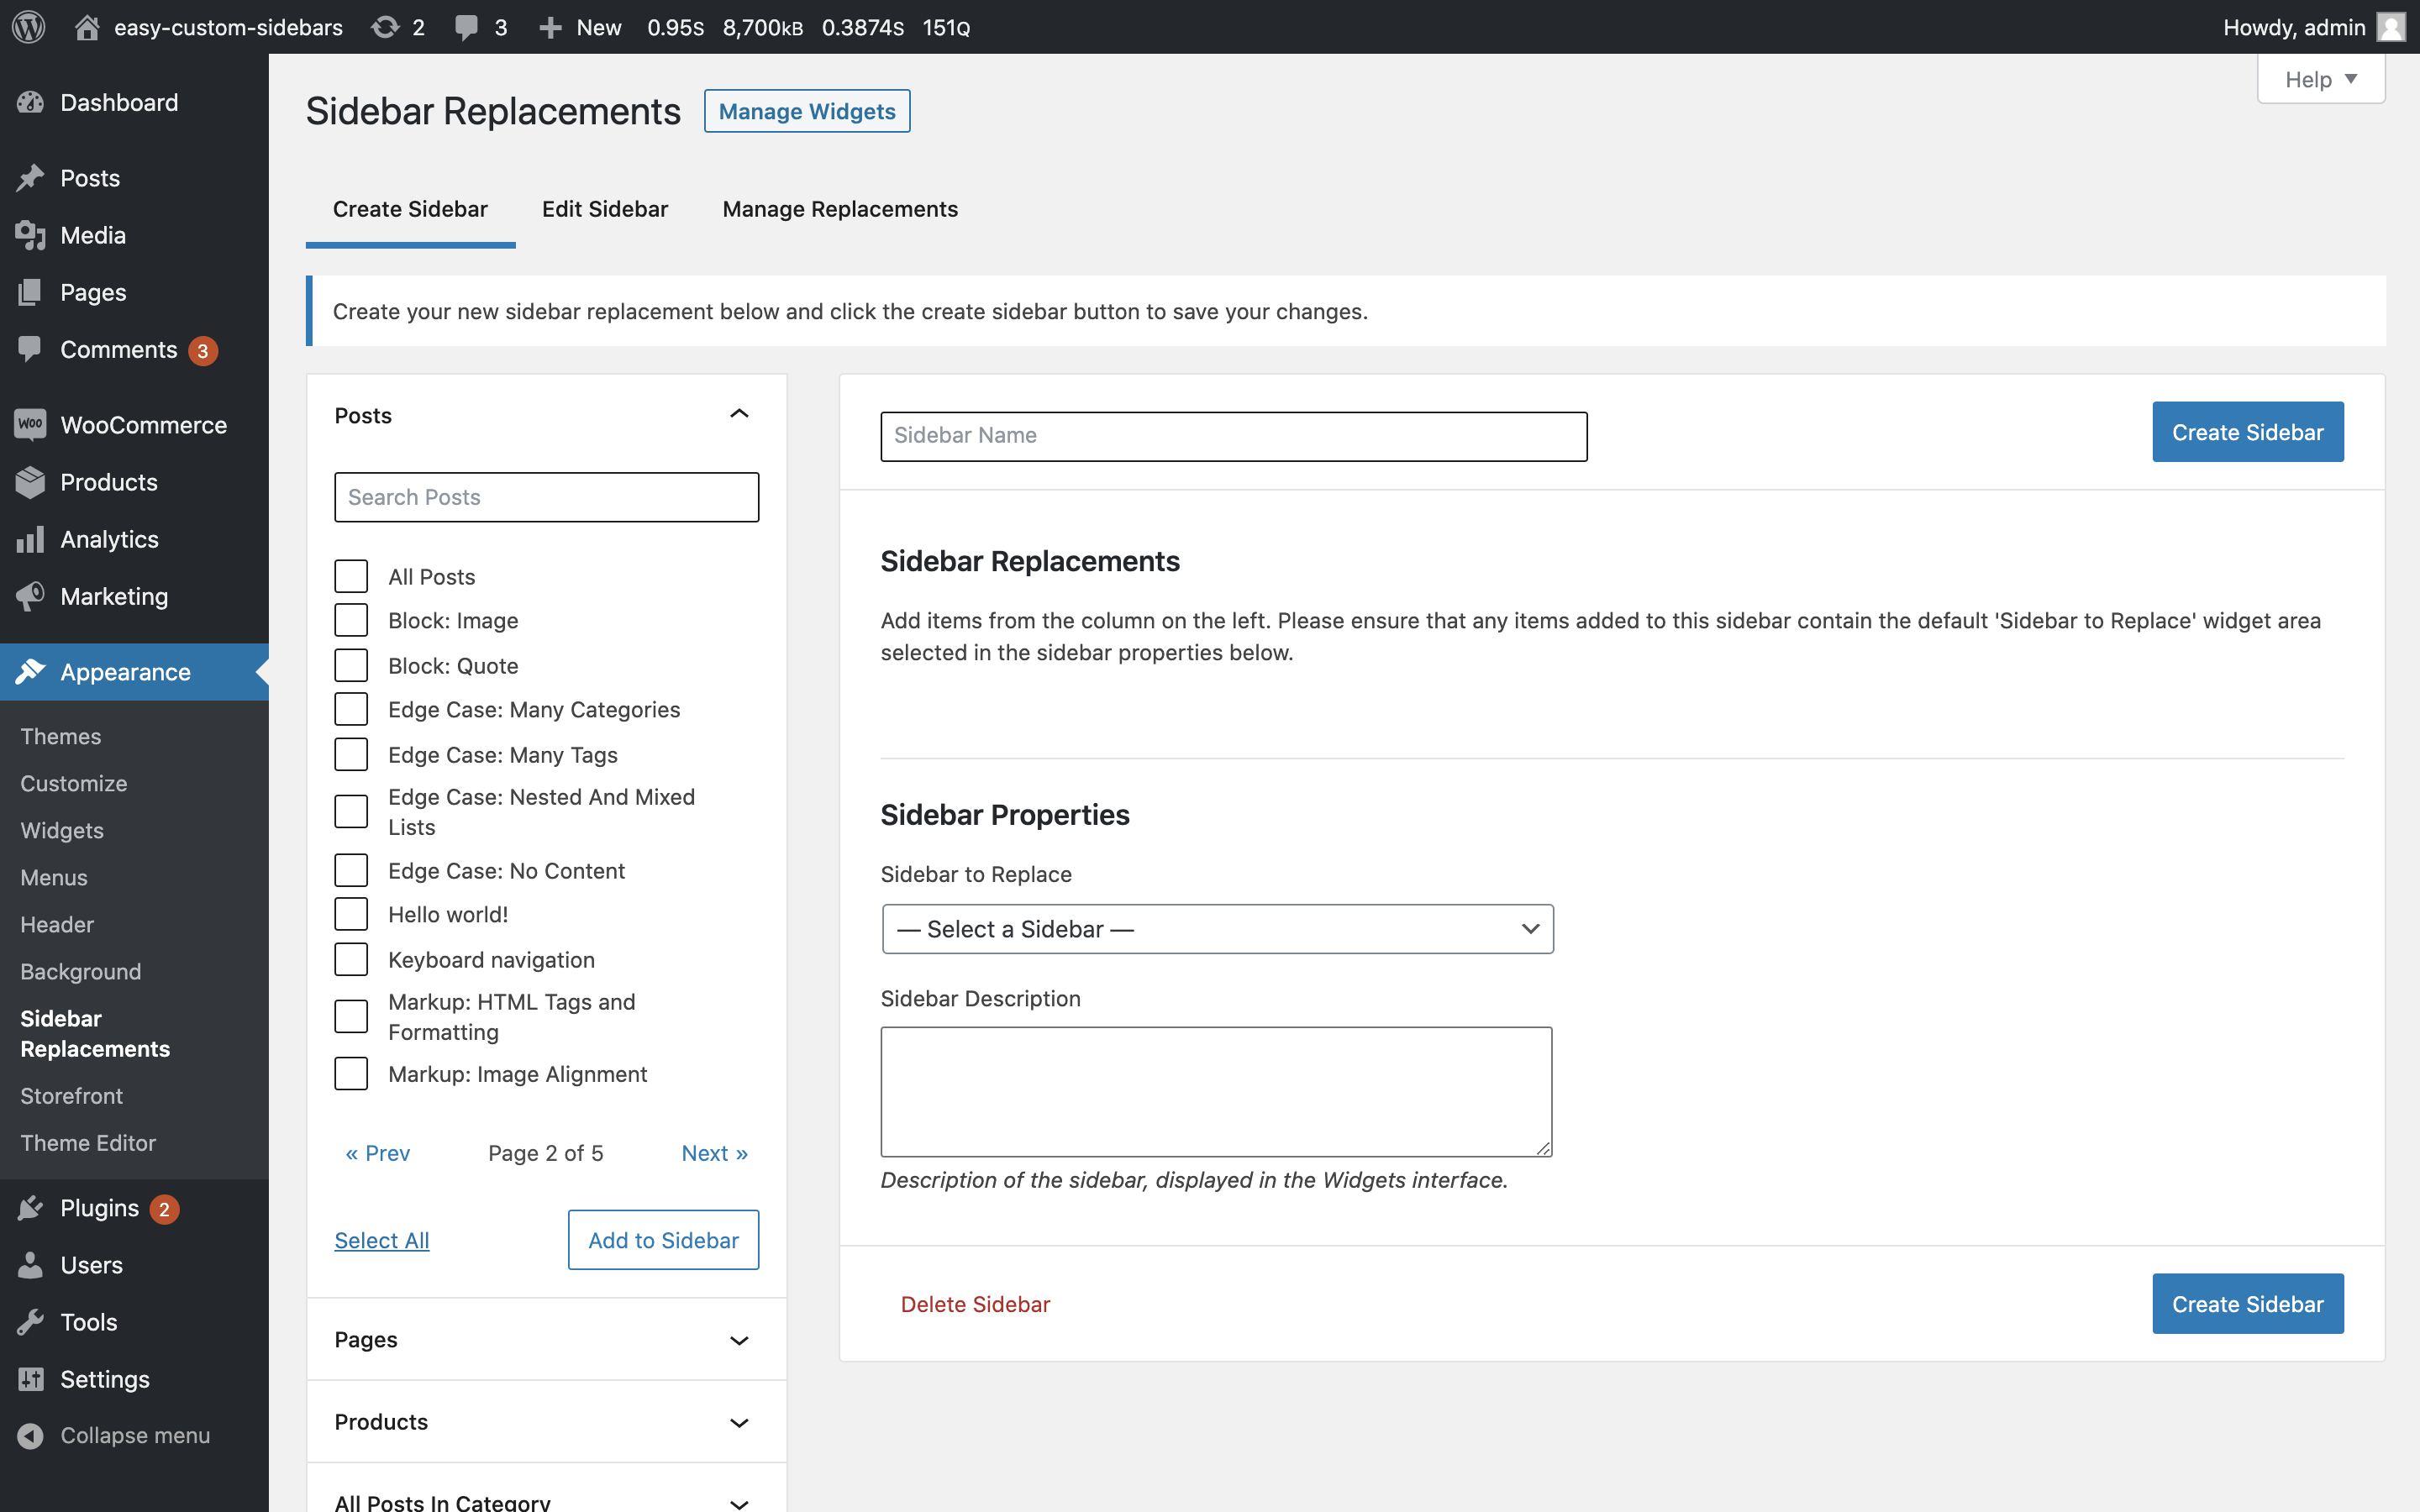Viewport: 2420px width, 1512px height.
Task: Go to Next page of posts
Action: point(714,1153)
